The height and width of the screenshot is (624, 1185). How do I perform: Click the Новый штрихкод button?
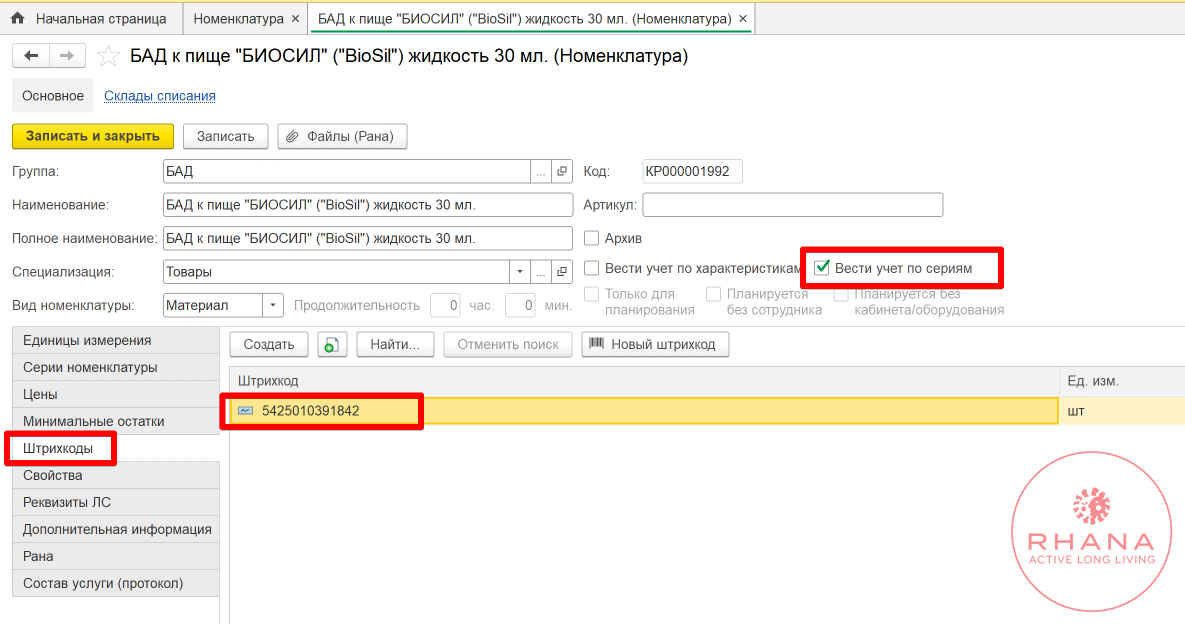[655, 344]
